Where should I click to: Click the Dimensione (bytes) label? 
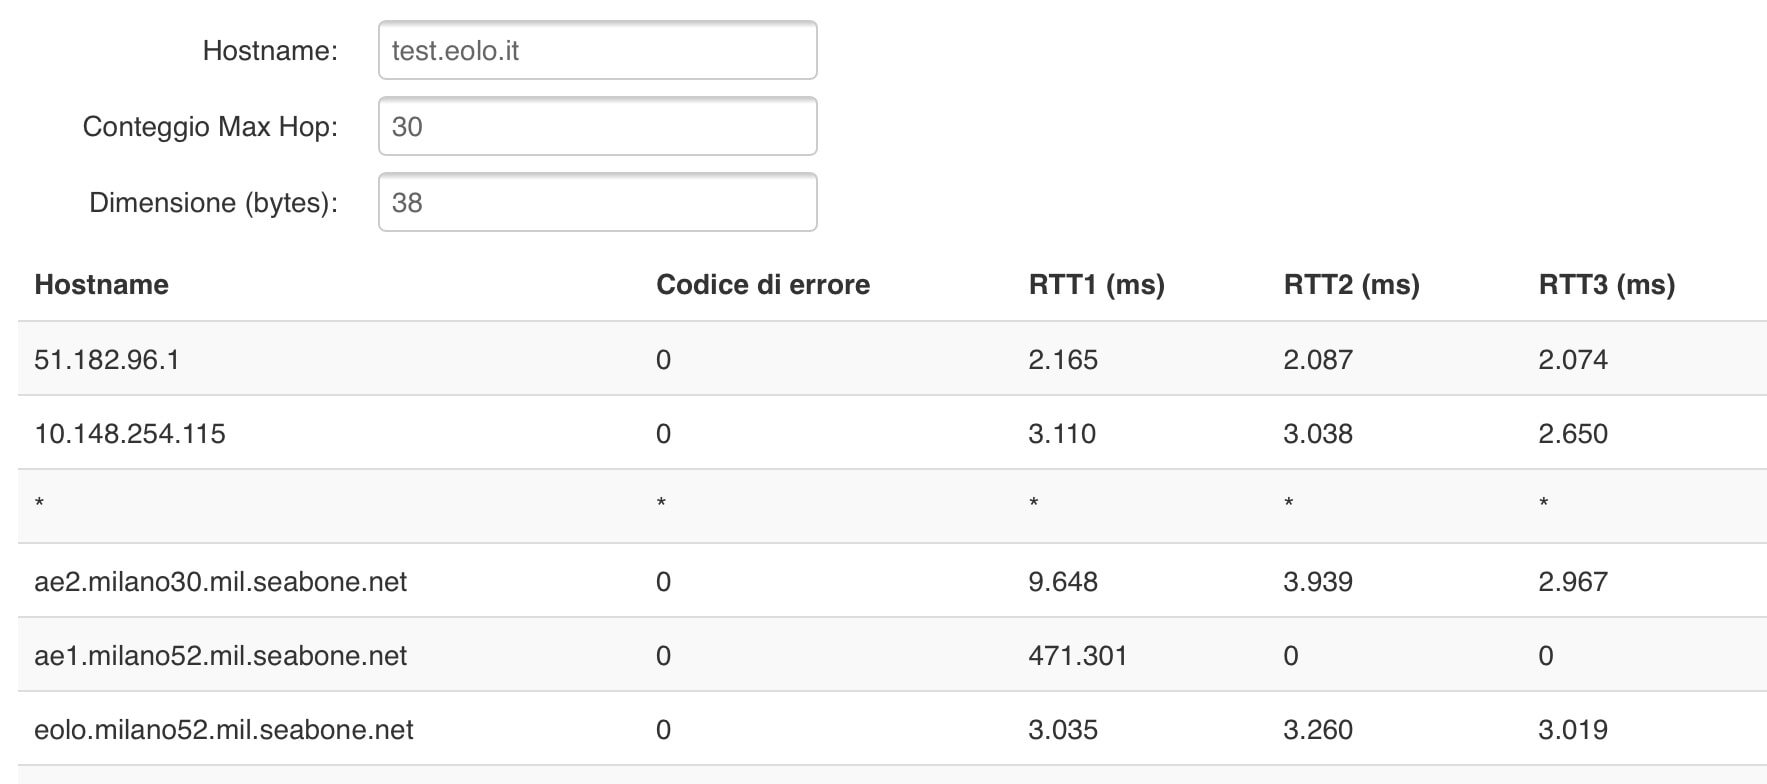point(213,203)
